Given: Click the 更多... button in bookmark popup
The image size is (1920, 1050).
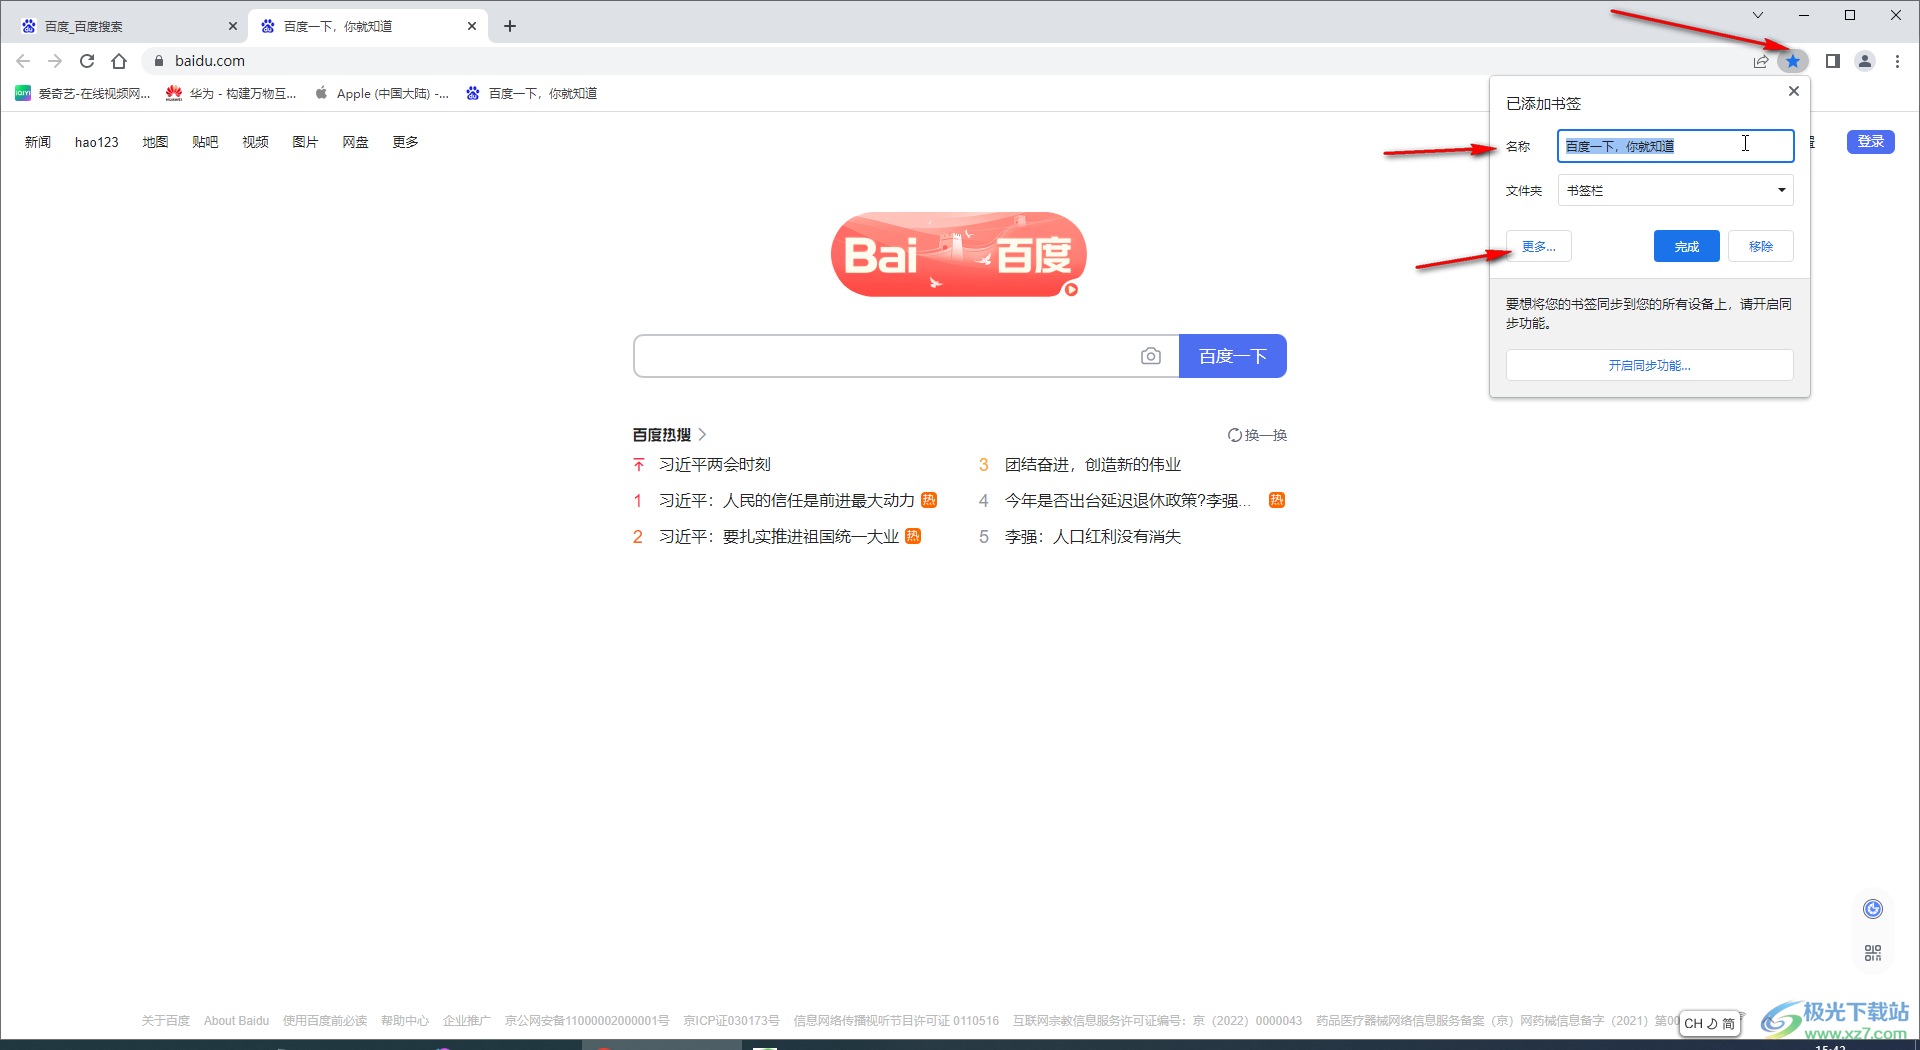Looking at the screenshot, I should click(x=1538, y=246).
